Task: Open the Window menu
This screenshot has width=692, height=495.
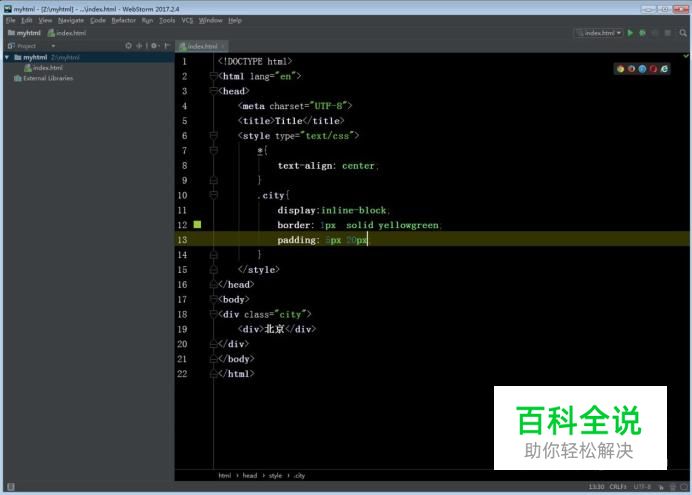Action: pos(211,20)
